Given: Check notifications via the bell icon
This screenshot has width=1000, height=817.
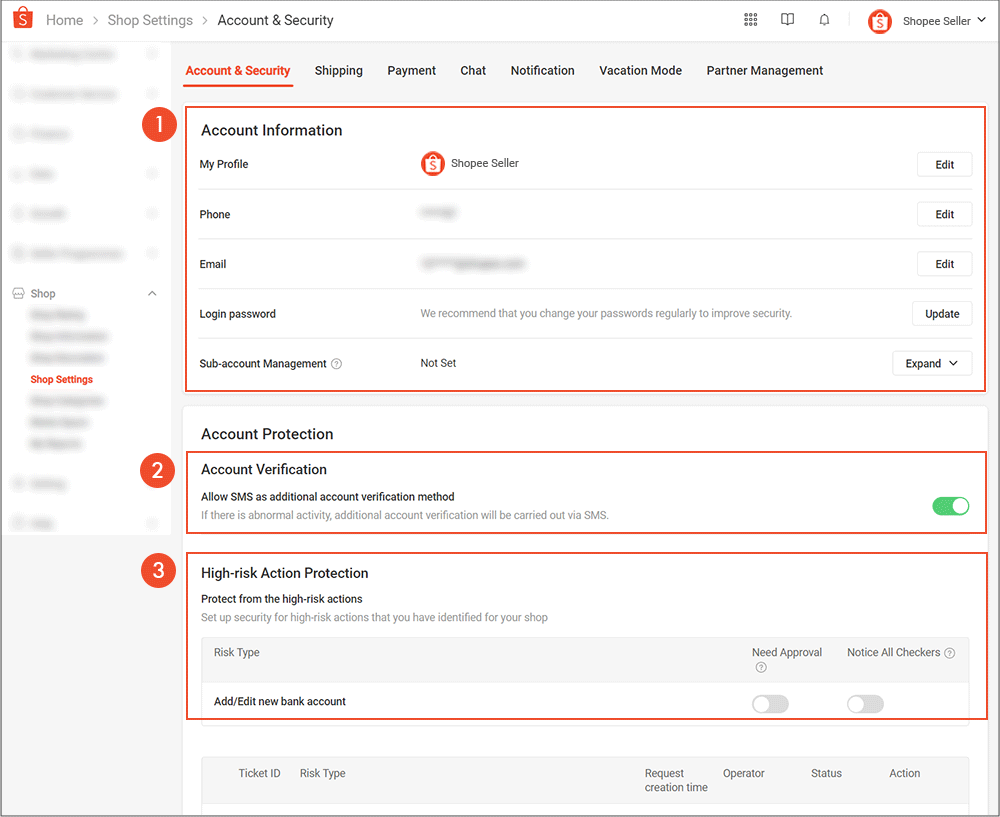Looking at the screenshot, I should (x=824, y=19).
